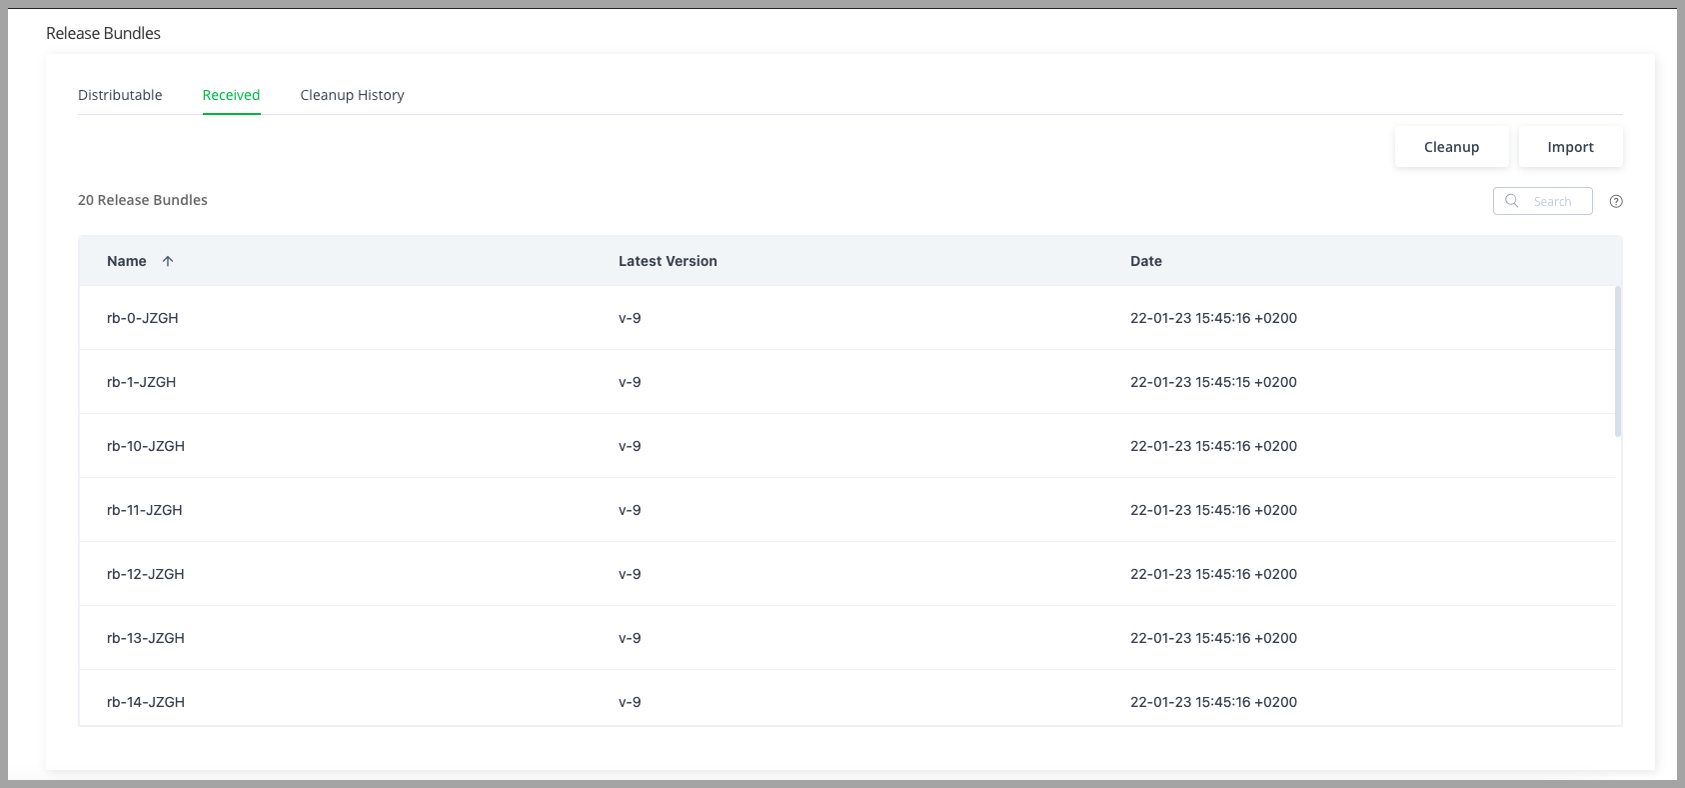This screenshot has height=788, width=1685.
Task: Click v-9 version in rb-11-JZGH row
Action: pyautogui.click(x=630, y=510)
